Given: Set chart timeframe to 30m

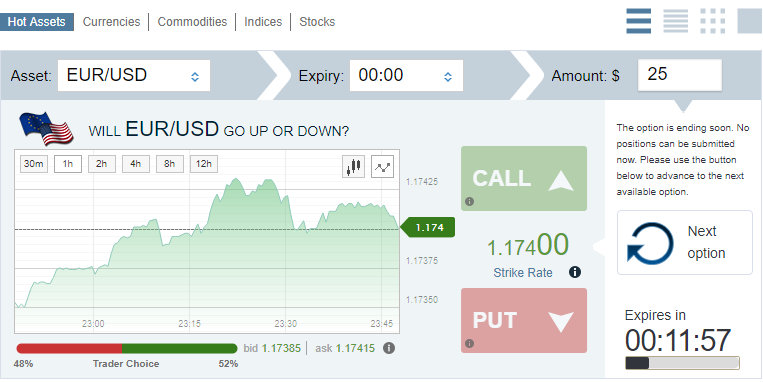Looking at the screenshot, I should click(34, 164).
